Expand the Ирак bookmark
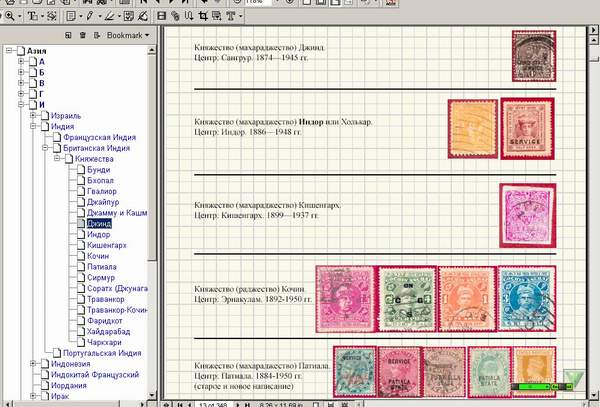The height and width of the screenshot is (407, 600). [33, 396]
